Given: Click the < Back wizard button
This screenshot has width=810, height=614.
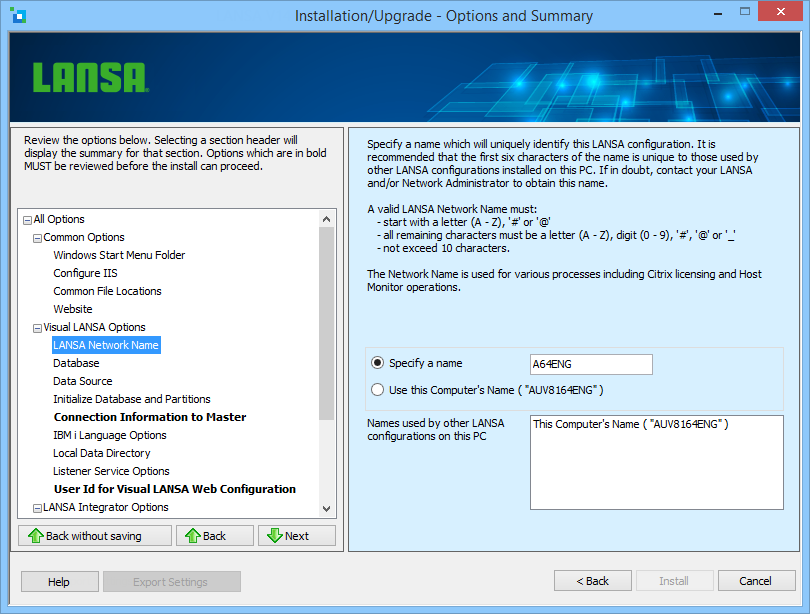Looking at the screenshot, I should click(593, 581).
